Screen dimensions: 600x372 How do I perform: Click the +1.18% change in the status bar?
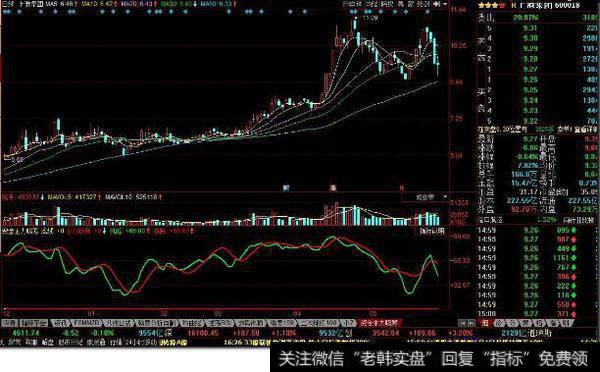click(x=284, y=333)
